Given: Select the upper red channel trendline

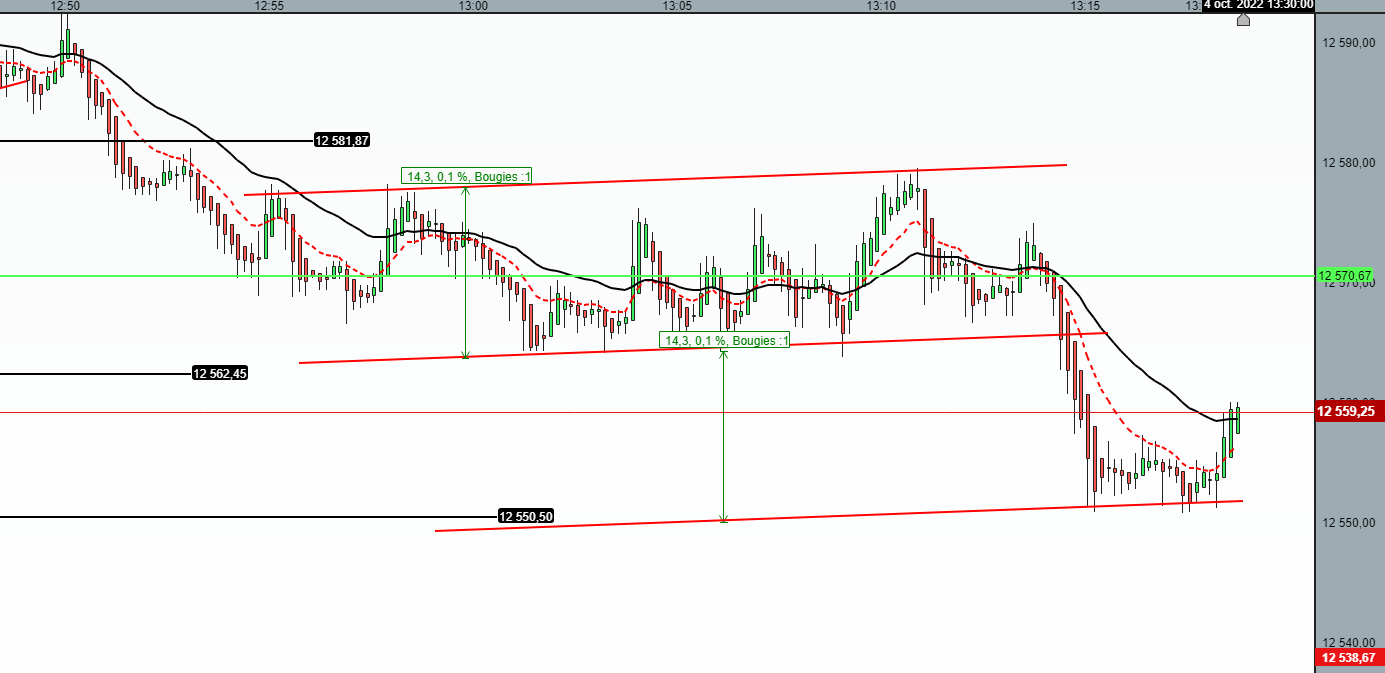Looking at the screenshot, I should pos(655,179).
